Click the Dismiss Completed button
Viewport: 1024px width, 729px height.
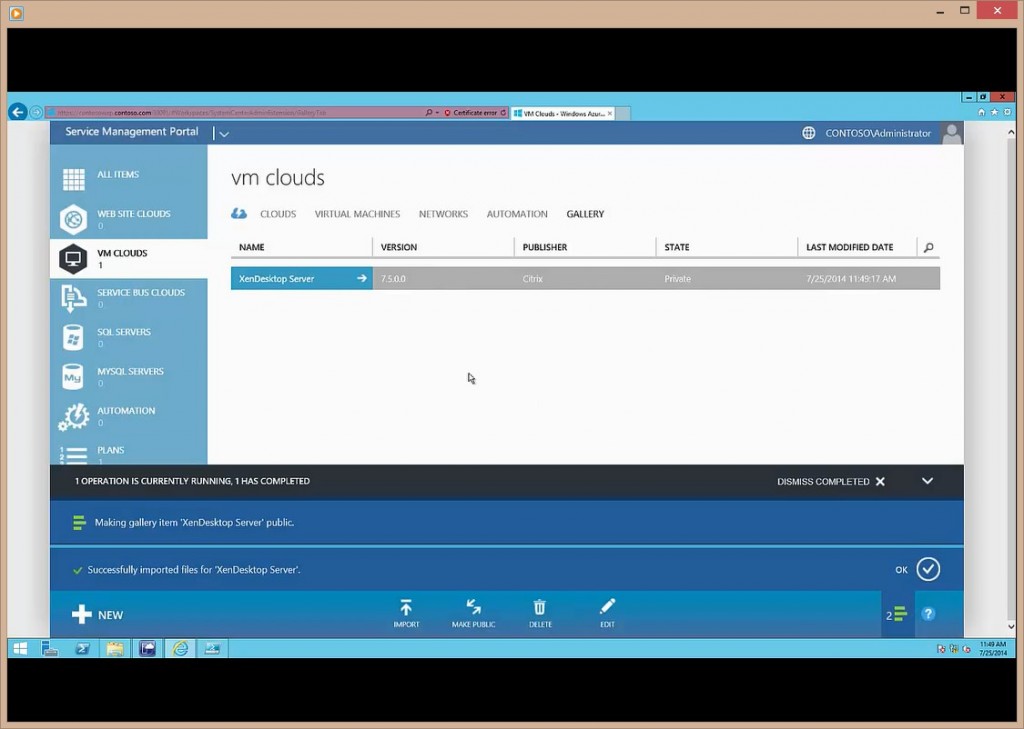830,481
